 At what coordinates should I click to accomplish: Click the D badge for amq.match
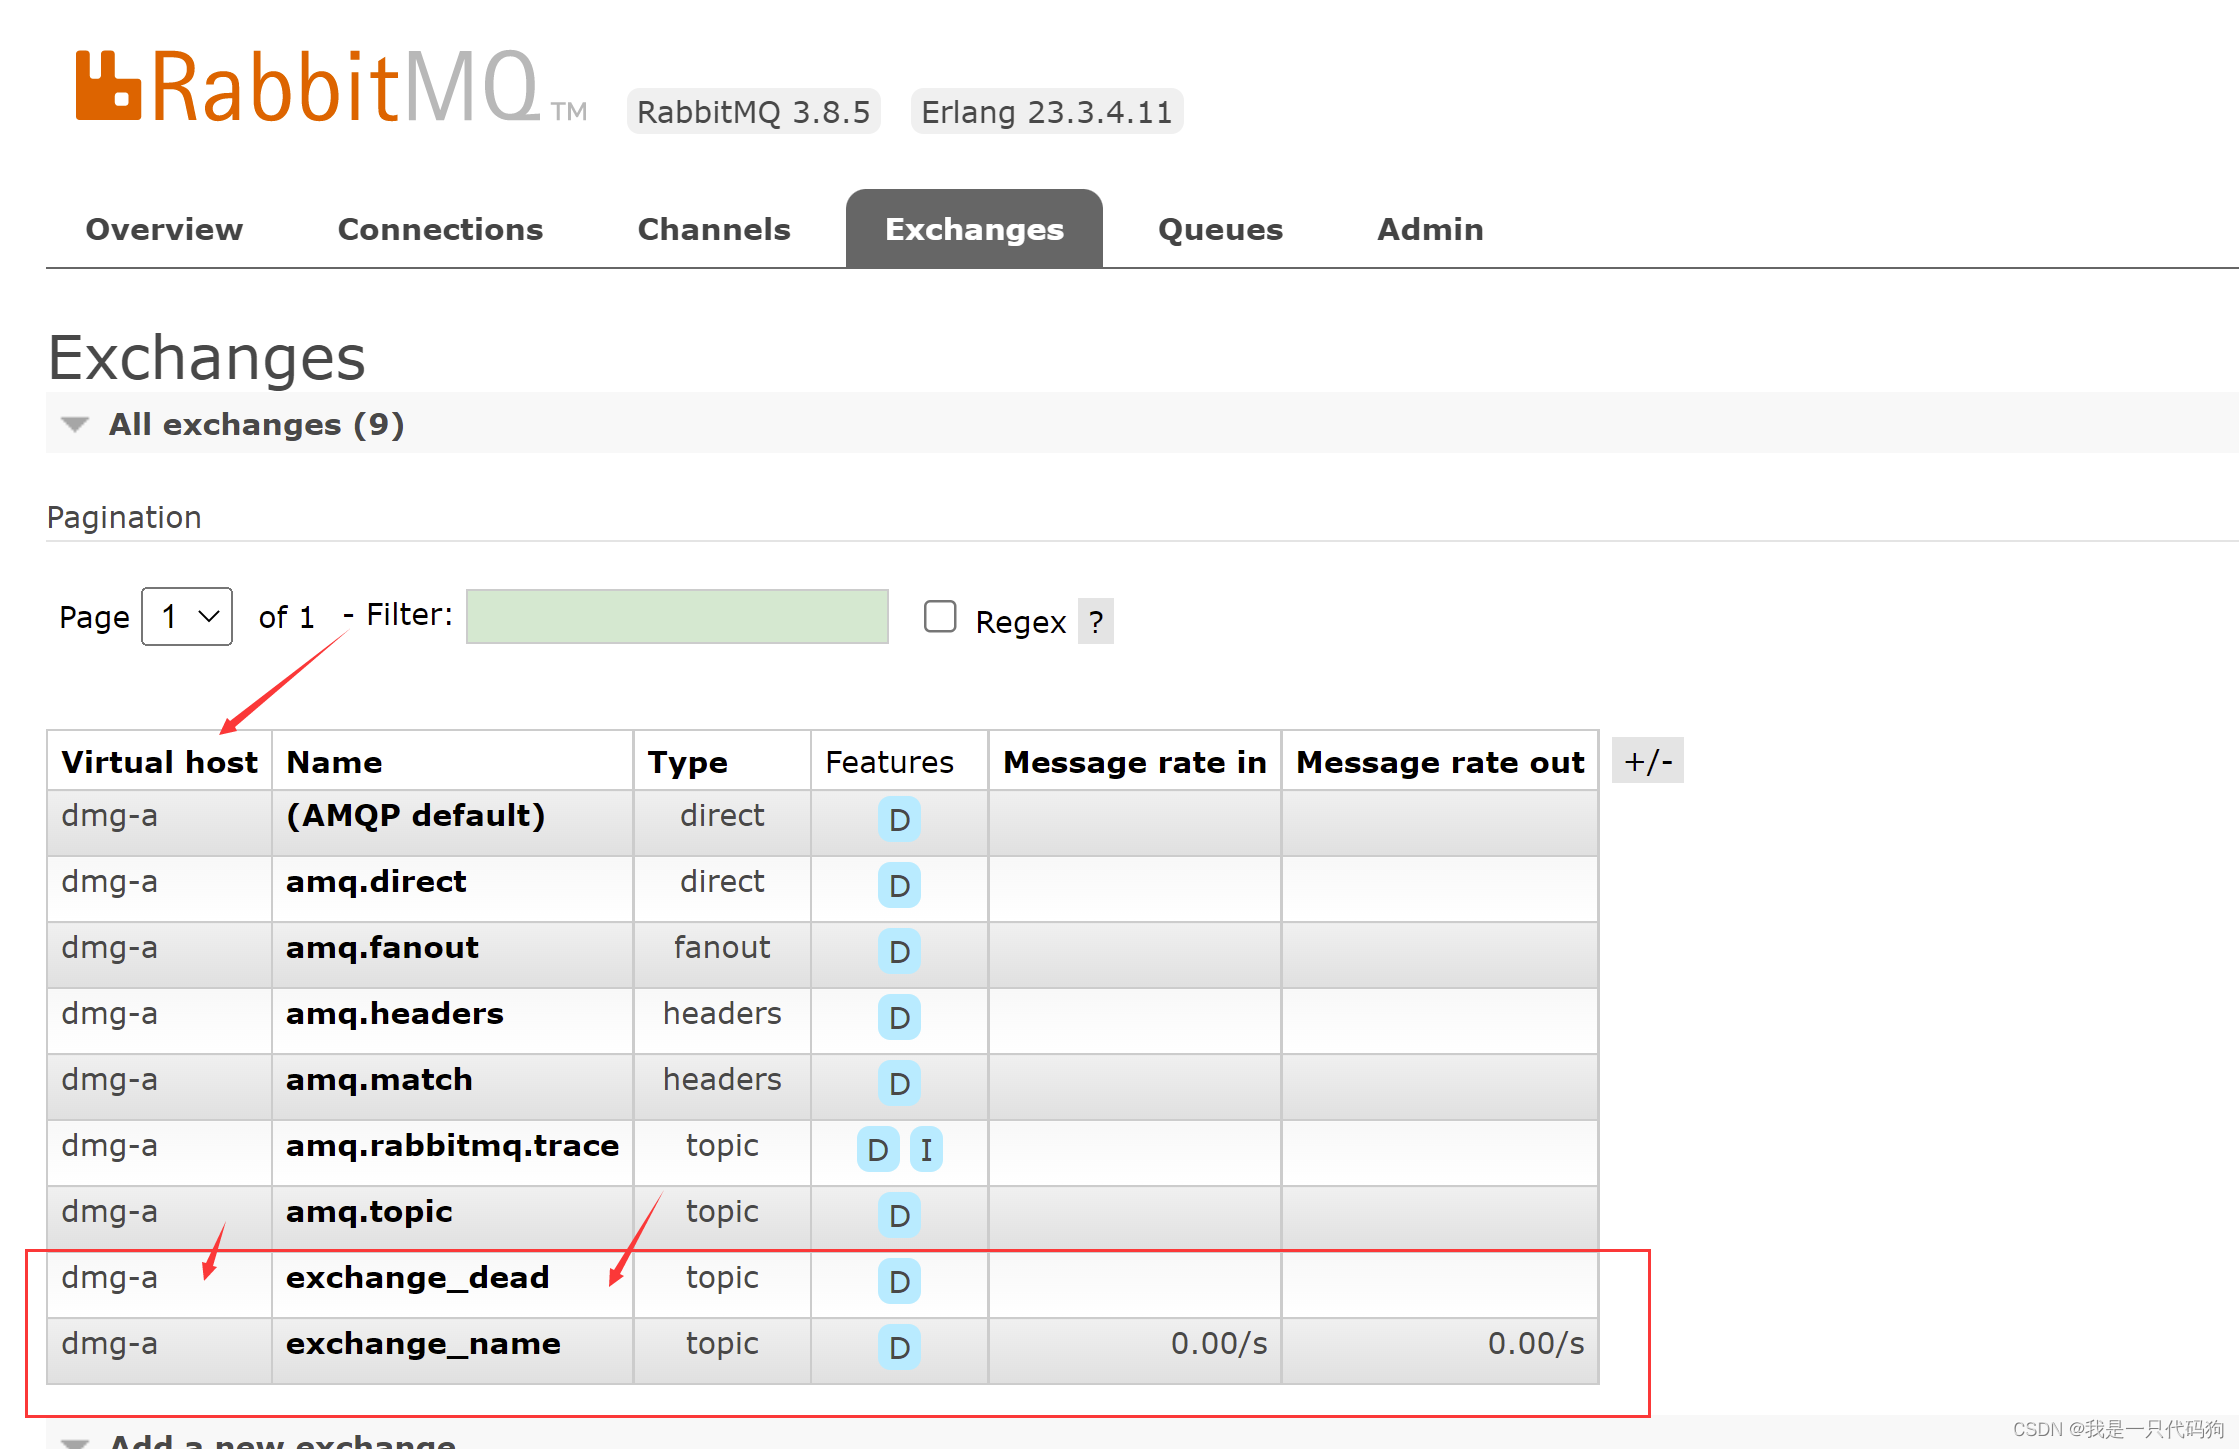pos(899,1083)
